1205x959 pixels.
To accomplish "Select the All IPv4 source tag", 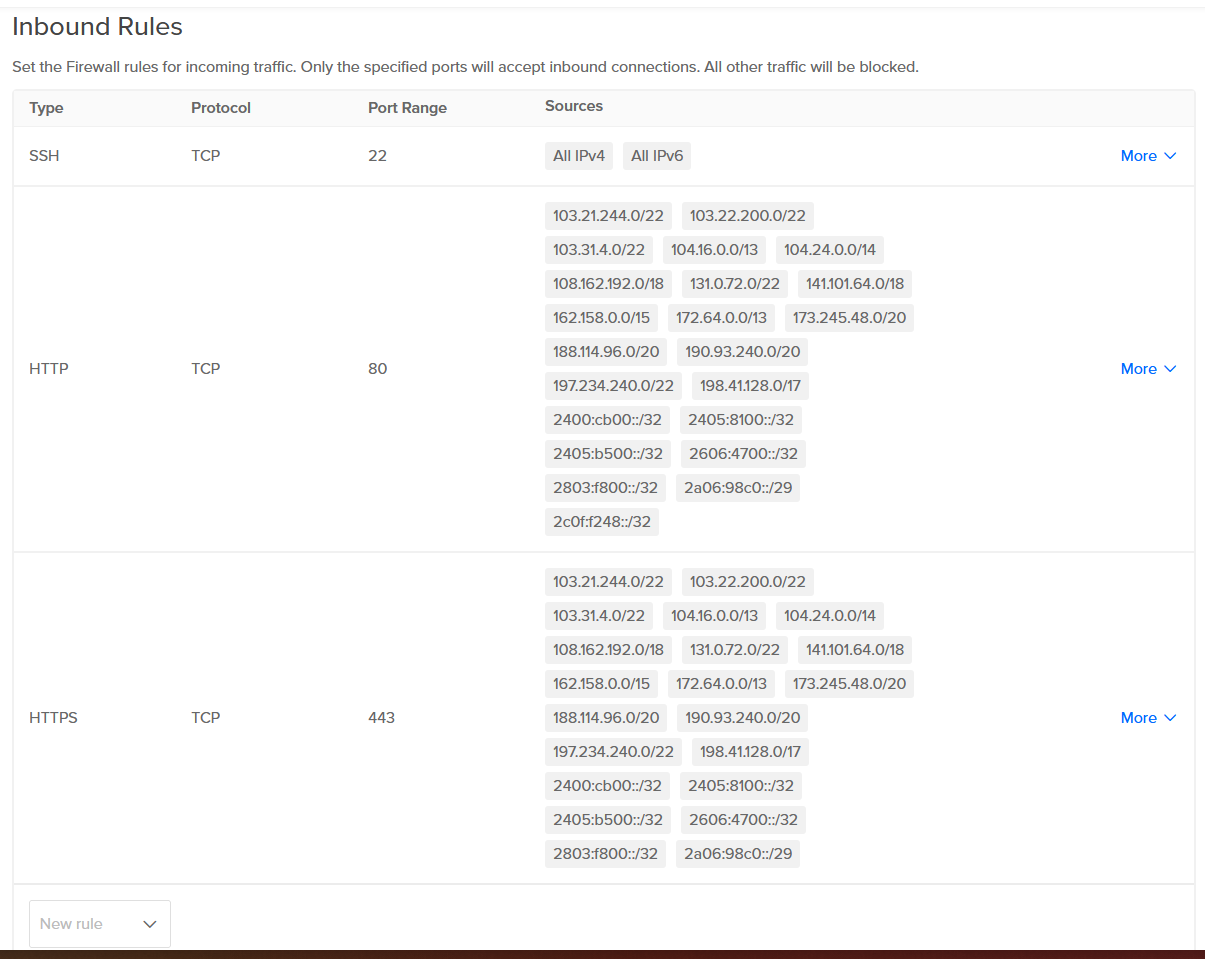I will pyautogui.click(x=579, y=156).
